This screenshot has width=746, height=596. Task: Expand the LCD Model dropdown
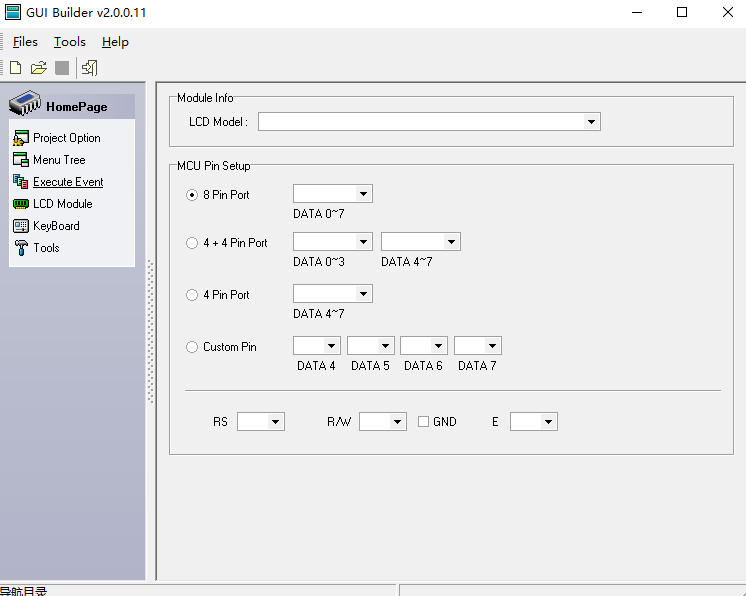pyautogui.click(x=592, y=122)
